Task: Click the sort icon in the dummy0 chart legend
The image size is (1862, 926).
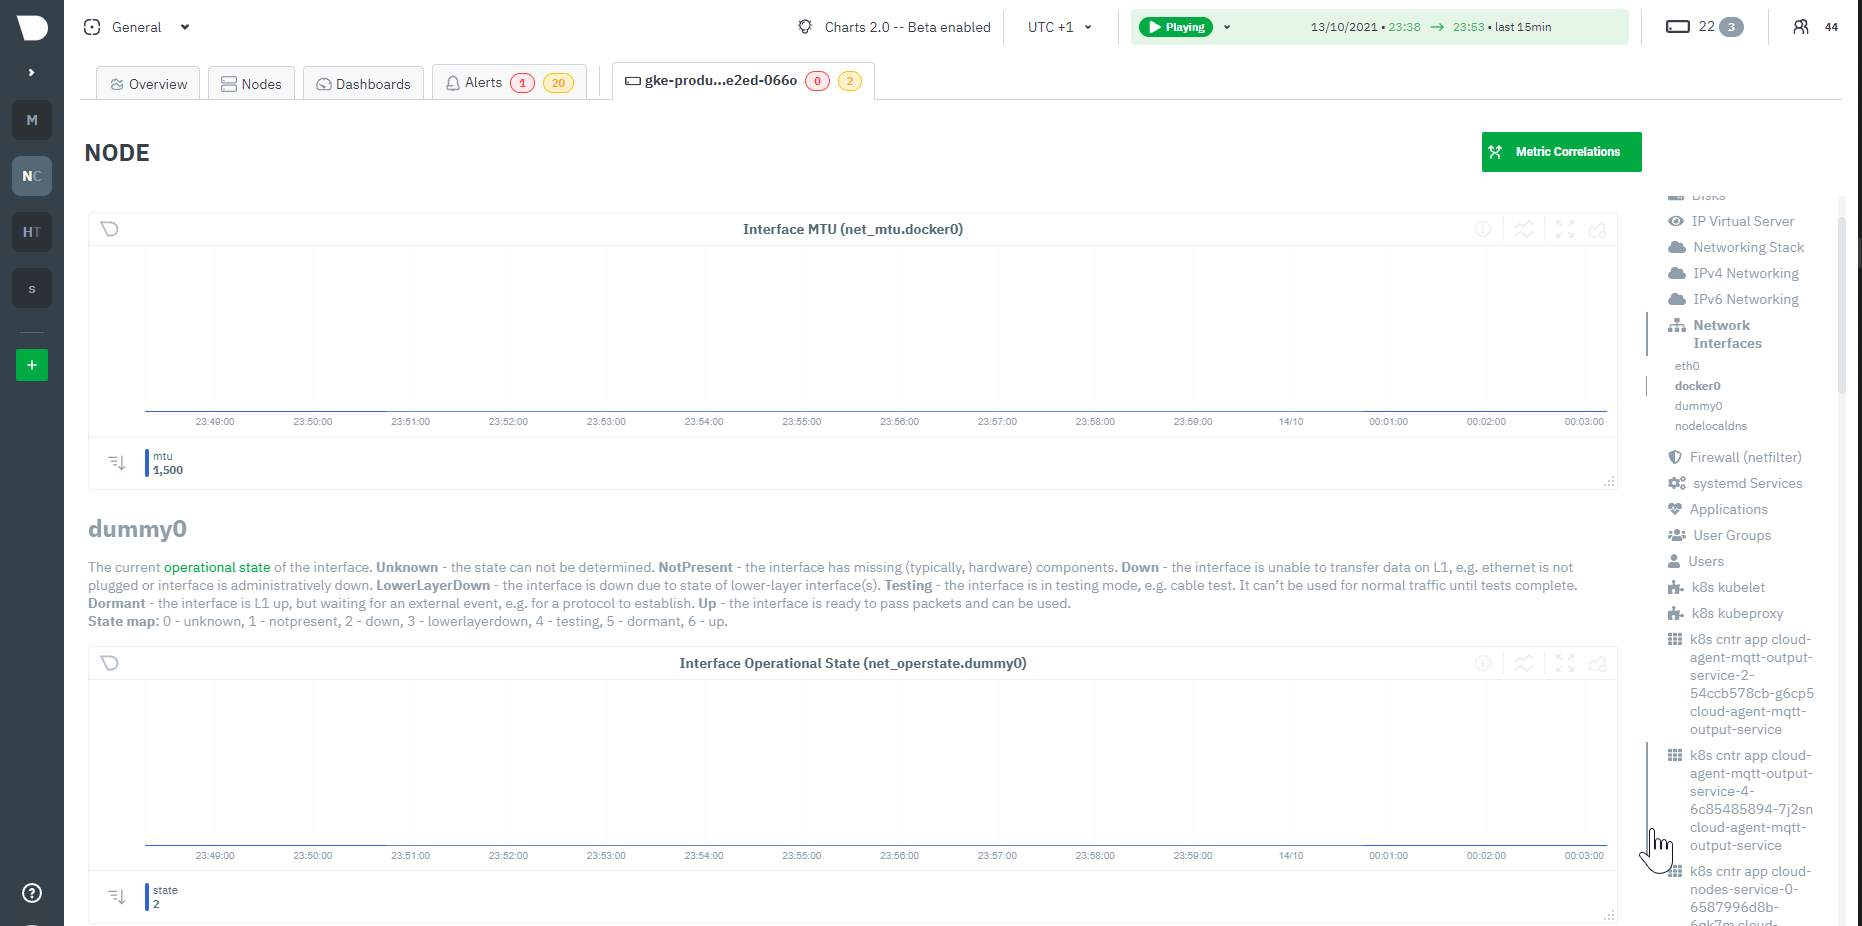Action: pos(117,897)
